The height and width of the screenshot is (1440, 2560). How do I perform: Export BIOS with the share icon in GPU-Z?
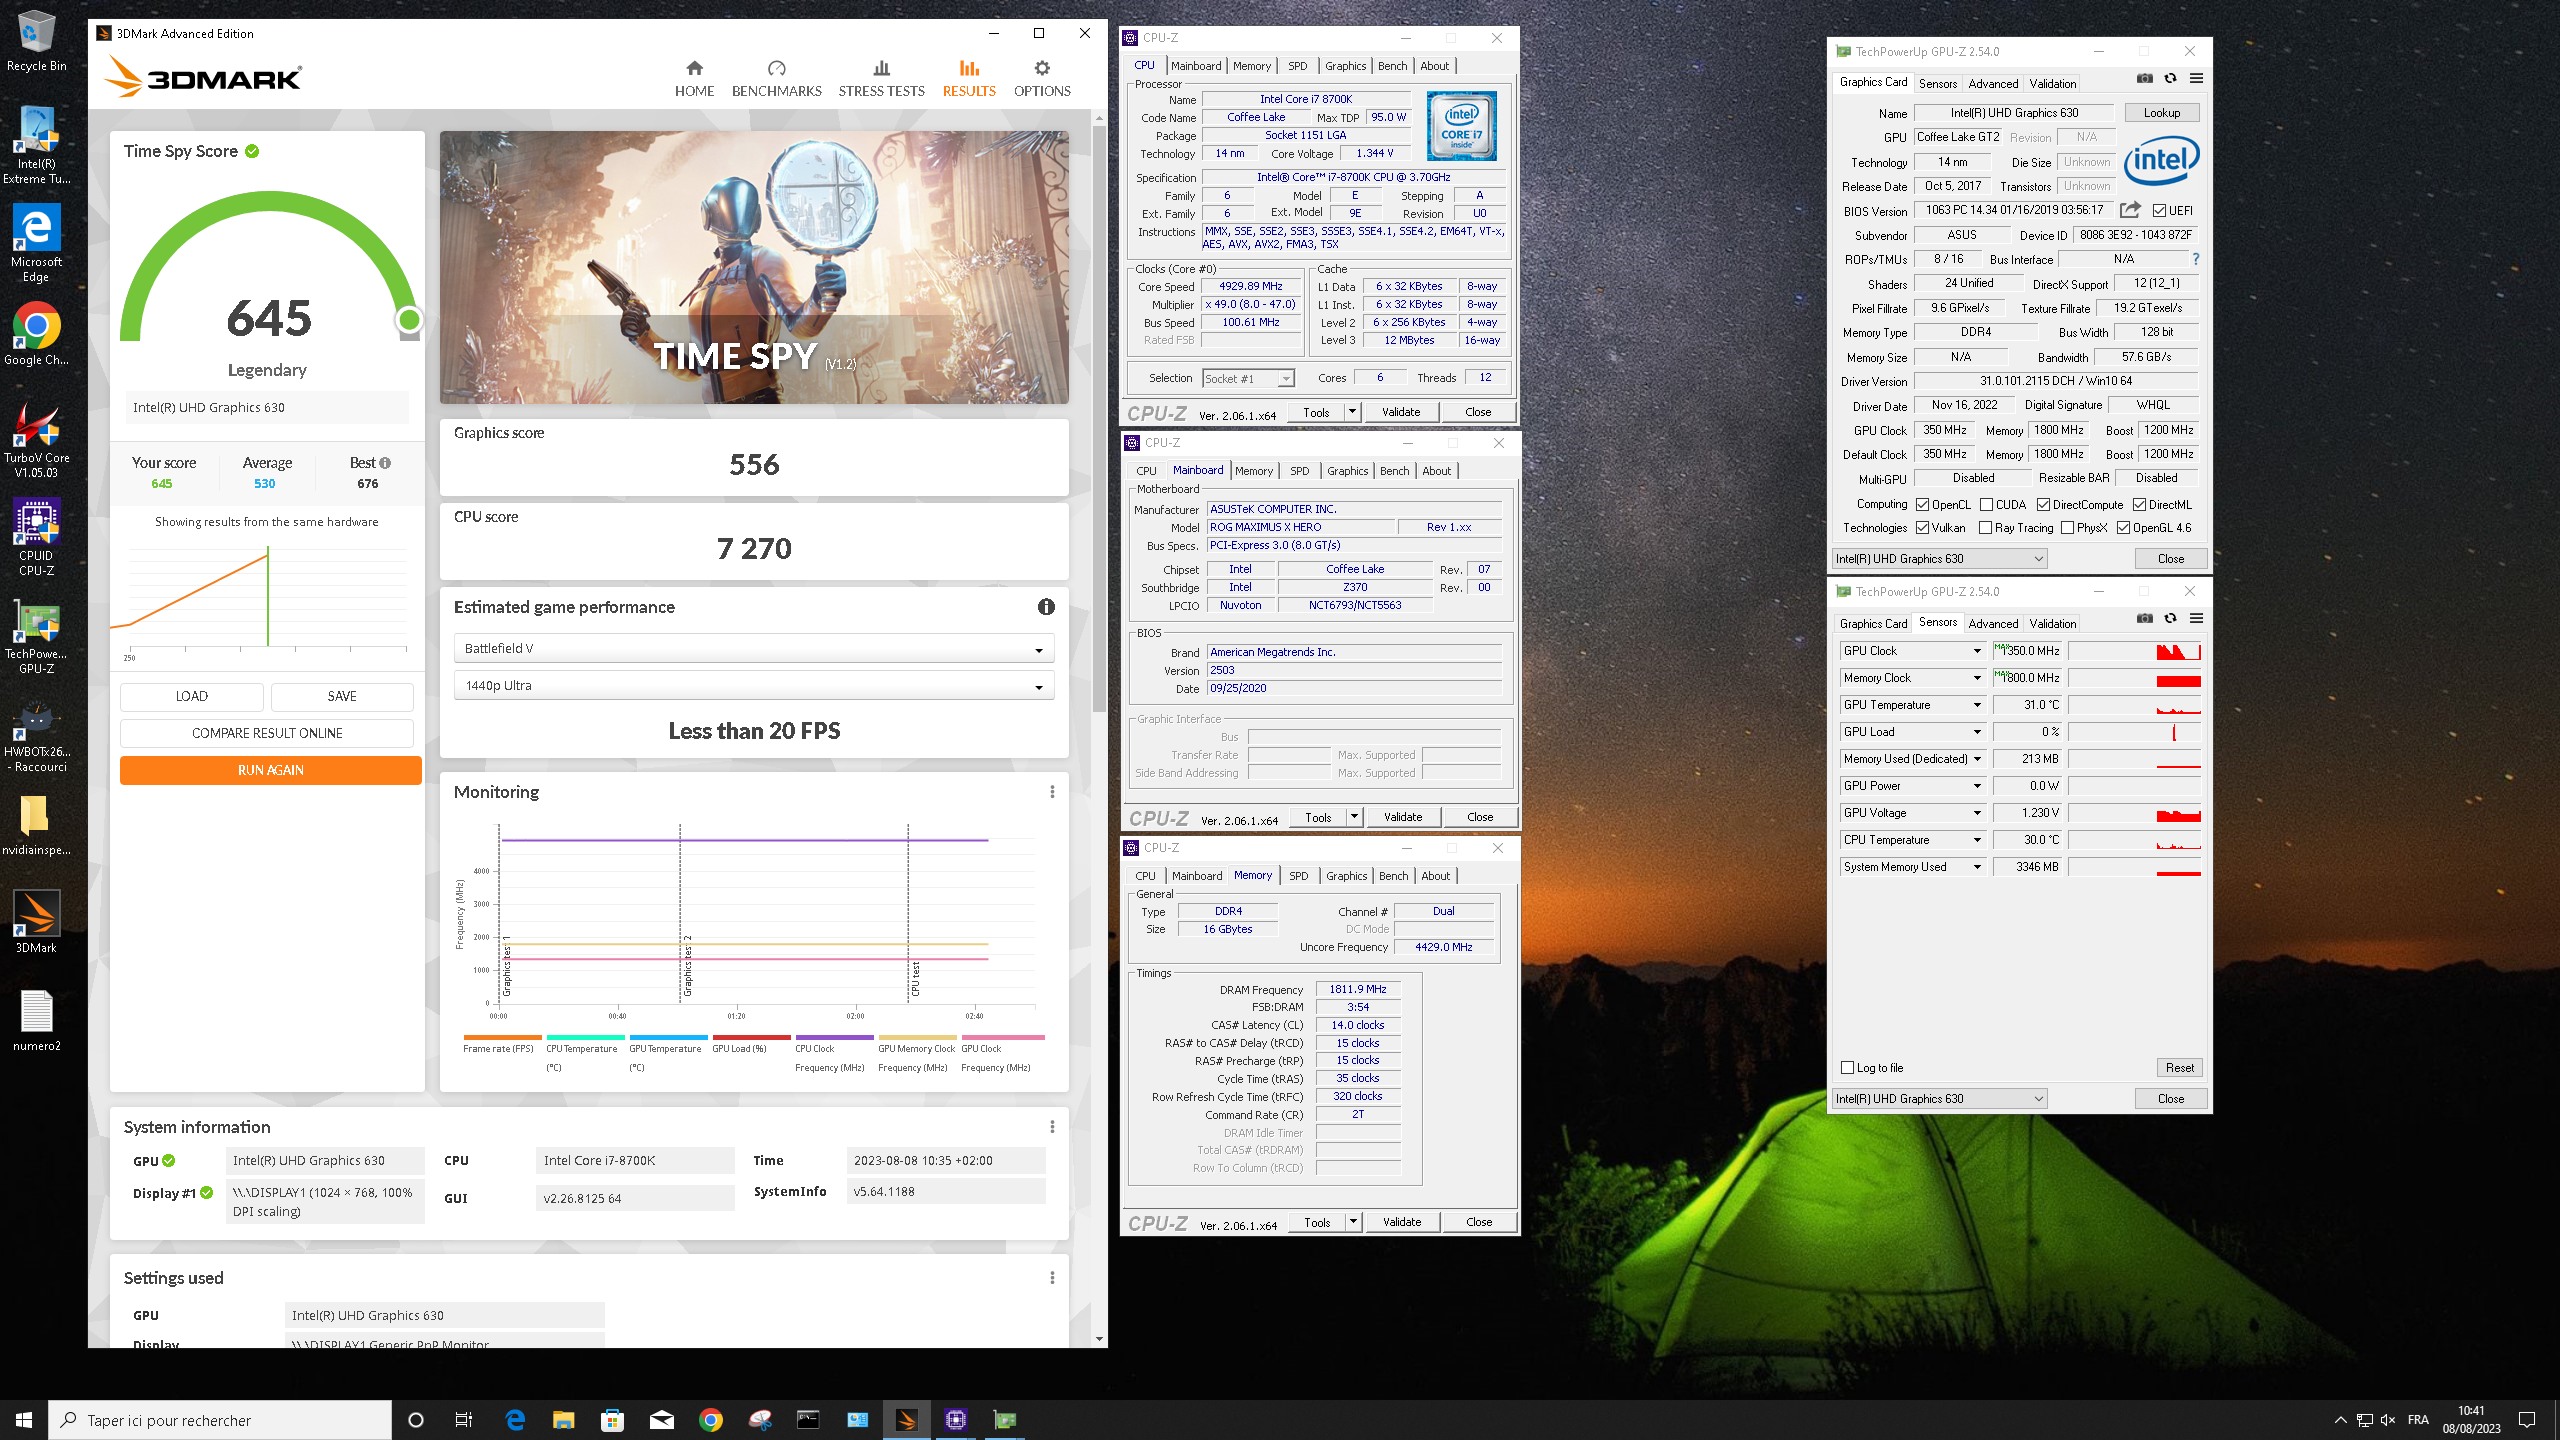2130,210
